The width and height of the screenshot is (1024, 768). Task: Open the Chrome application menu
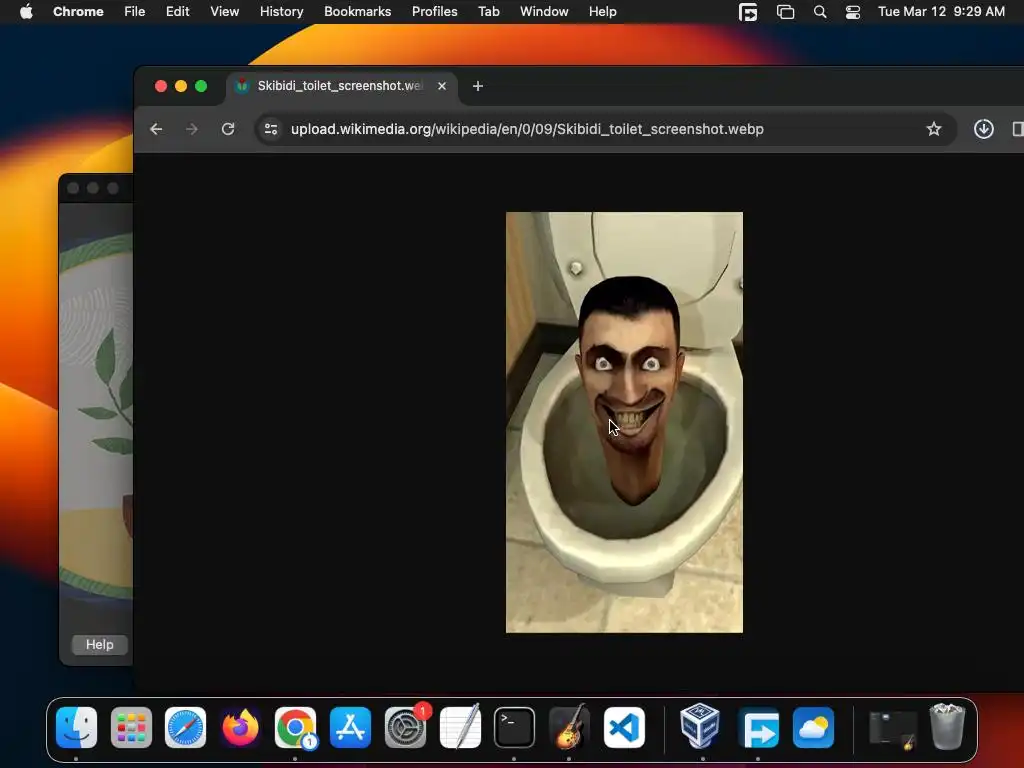(78, 12)
